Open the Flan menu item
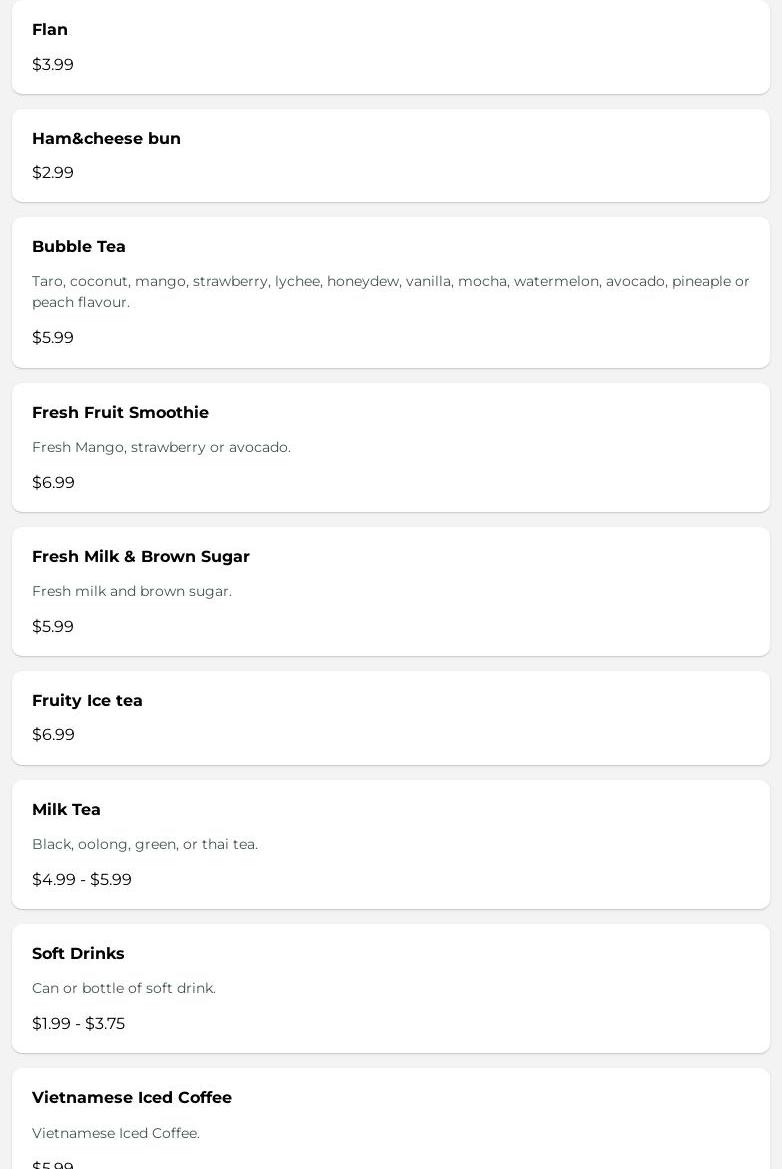 tap(50, 30)
